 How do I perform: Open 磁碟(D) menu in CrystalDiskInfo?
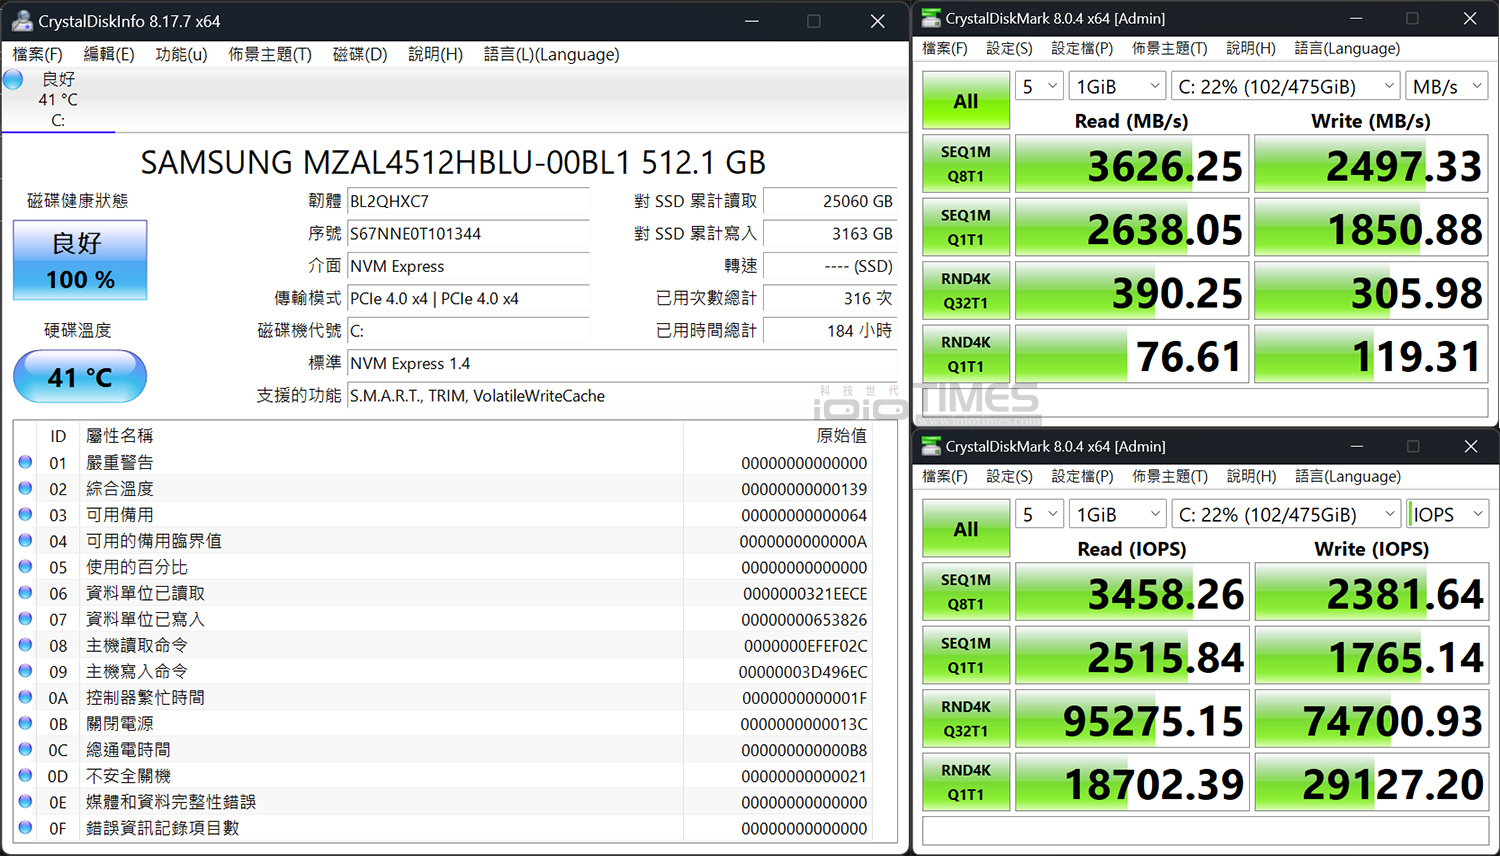[x=360, y=54]
